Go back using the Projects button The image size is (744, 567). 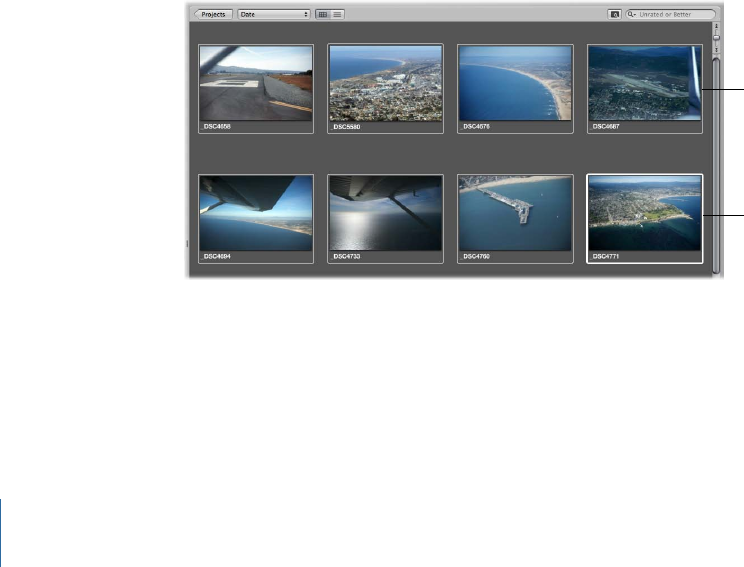213,14
